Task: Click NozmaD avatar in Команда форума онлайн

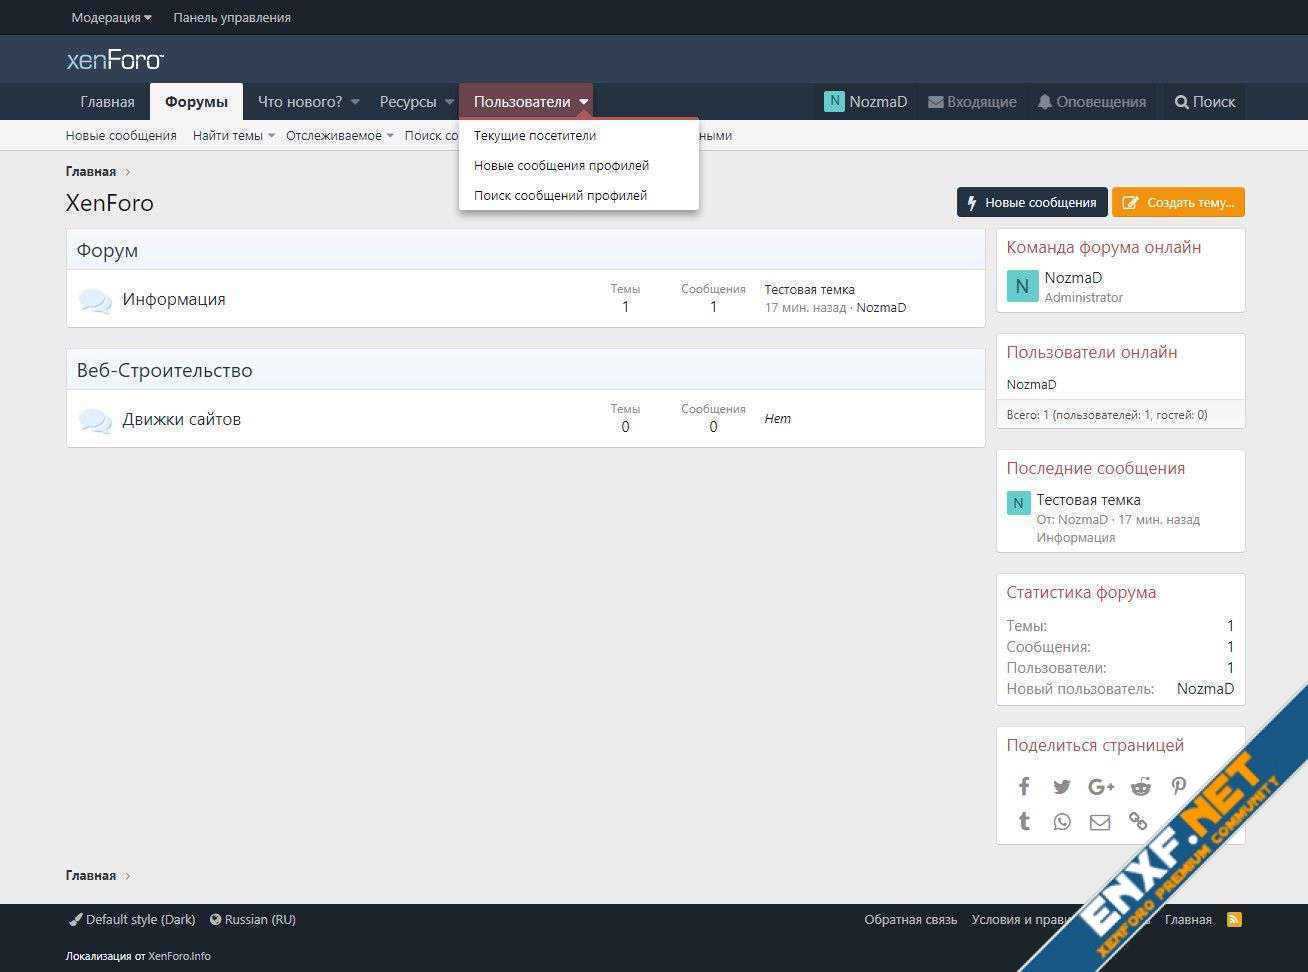Action: point(1021,287)
